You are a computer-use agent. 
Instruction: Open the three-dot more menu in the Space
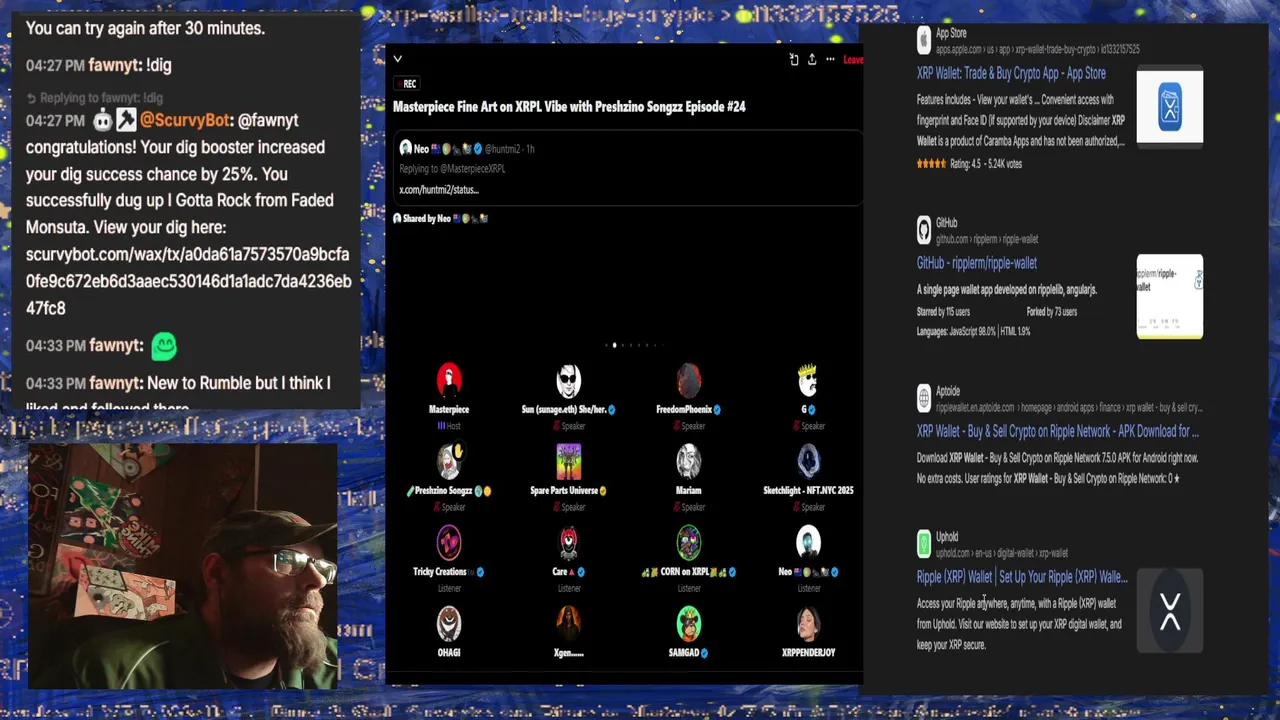[x=830, y=59]
